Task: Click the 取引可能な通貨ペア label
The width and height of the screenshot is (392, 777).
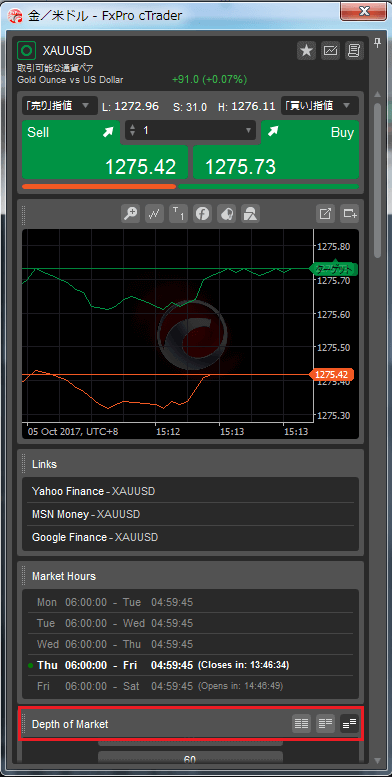Action: tap(56, 68)
